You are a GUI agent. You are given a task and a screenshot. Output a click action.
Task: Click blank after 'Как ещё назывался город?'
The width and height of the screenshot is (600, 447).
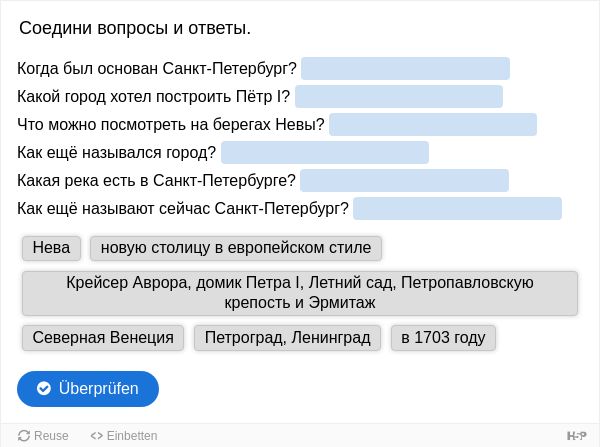click(325, 152)
